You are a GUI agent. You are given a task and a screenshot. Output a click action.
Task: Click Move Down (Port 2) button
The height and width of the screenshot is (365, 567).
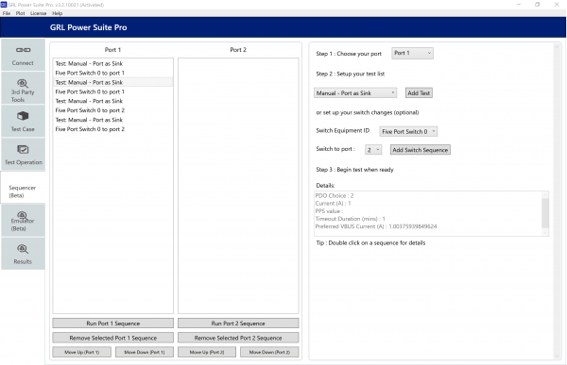point(269,352)
